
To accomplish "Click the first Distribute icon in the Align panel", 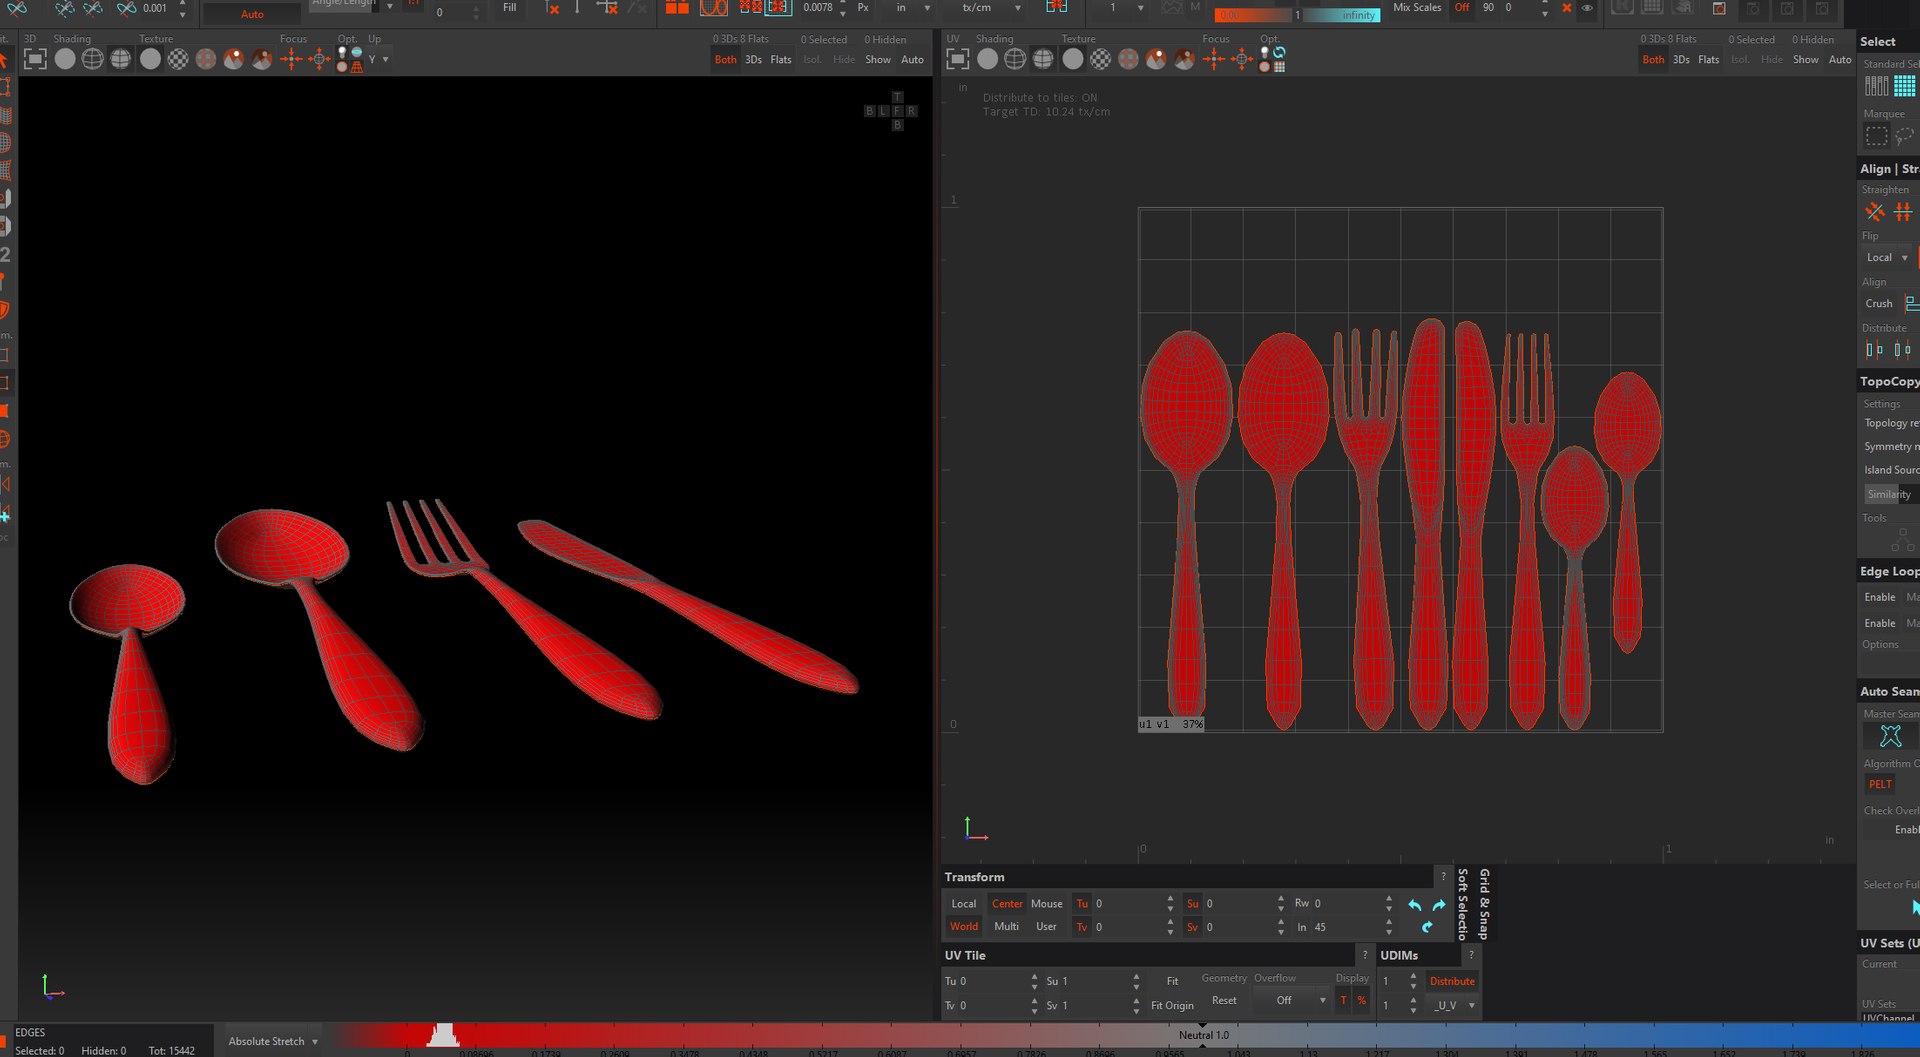I will point(1875,350).
